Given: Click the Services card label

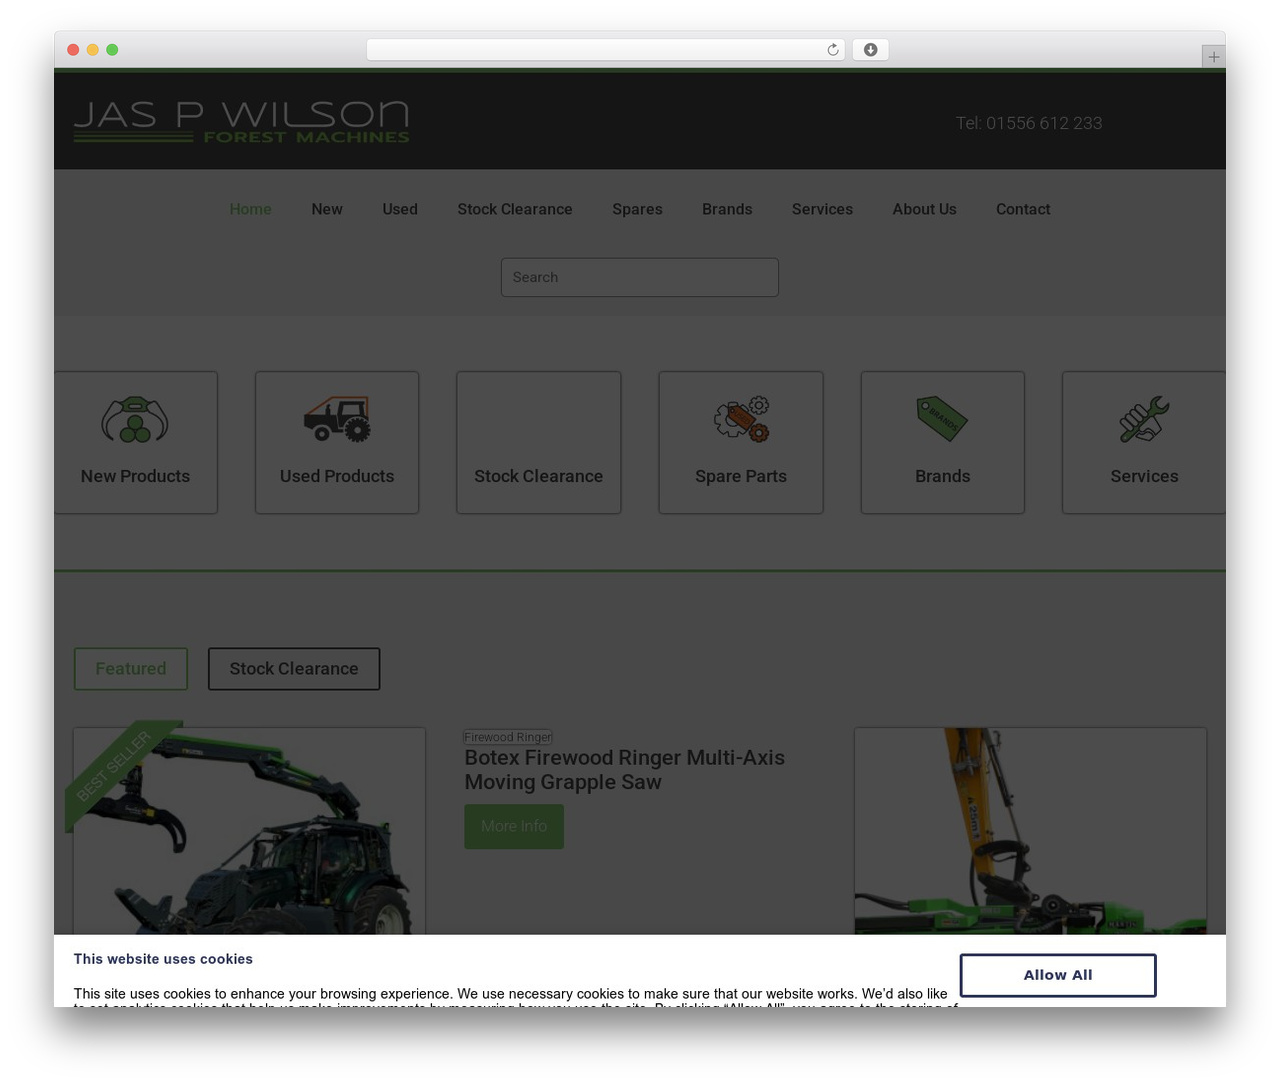Looking at the screenshot, I should coord(1144,476).
